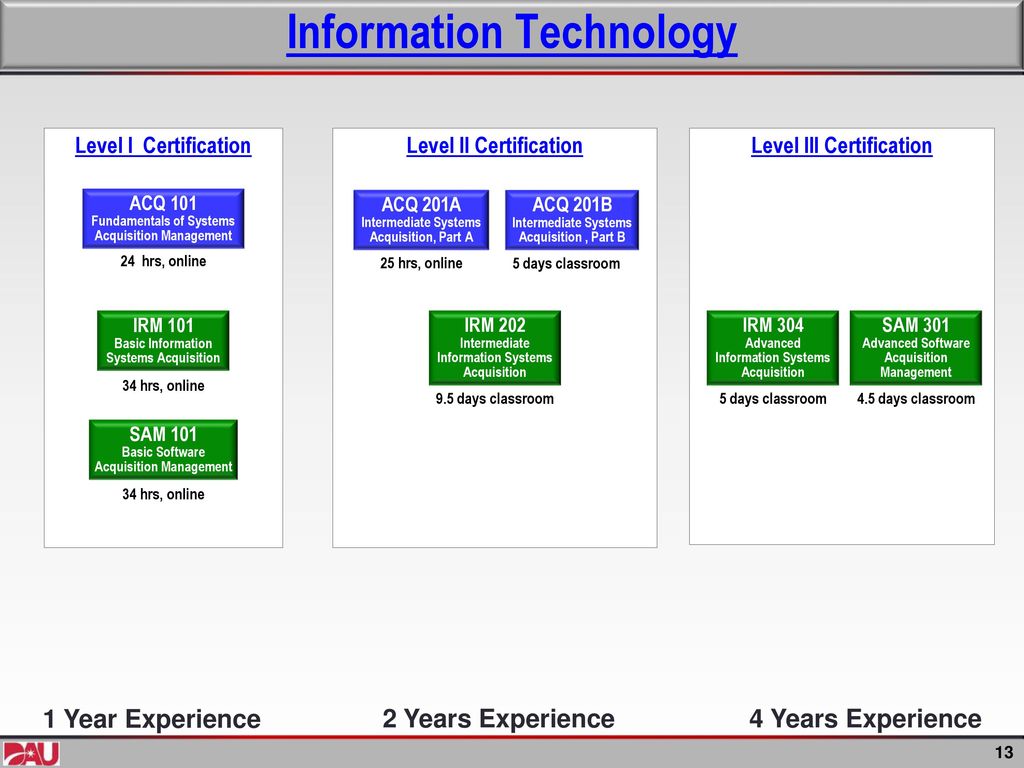This screenshot has height=768, width=1024.
Task: Click the '4.5 days classroom' text
Action: [x=916, y=399]
